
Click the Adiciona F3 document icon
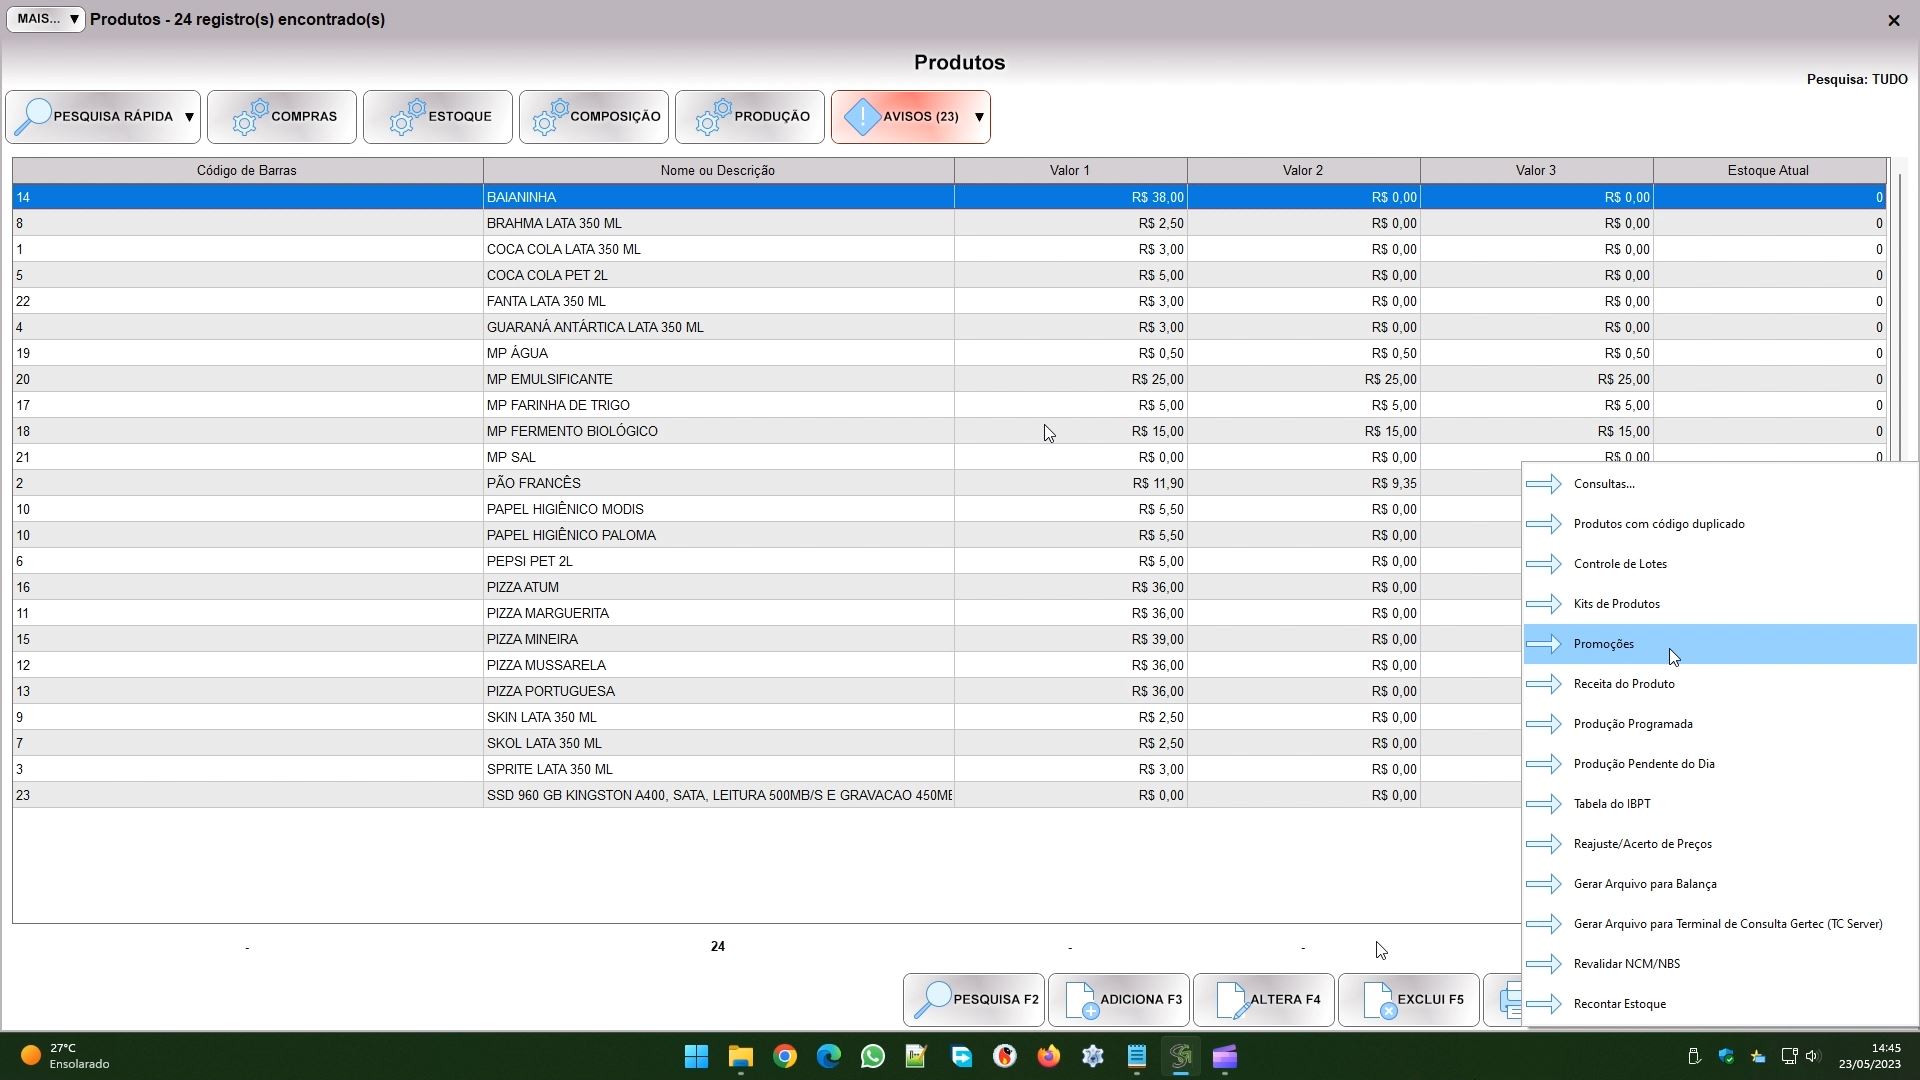point(1081,999)
